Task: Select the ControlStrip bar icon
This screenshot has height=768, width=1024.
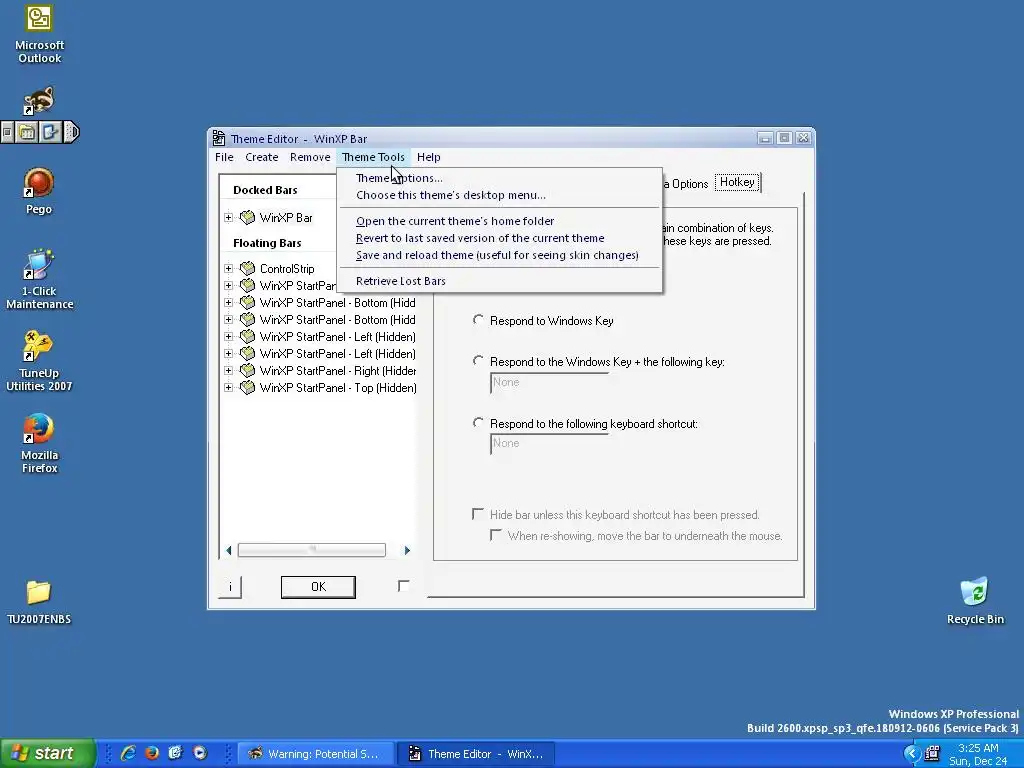Action: [x=248, y=268]
